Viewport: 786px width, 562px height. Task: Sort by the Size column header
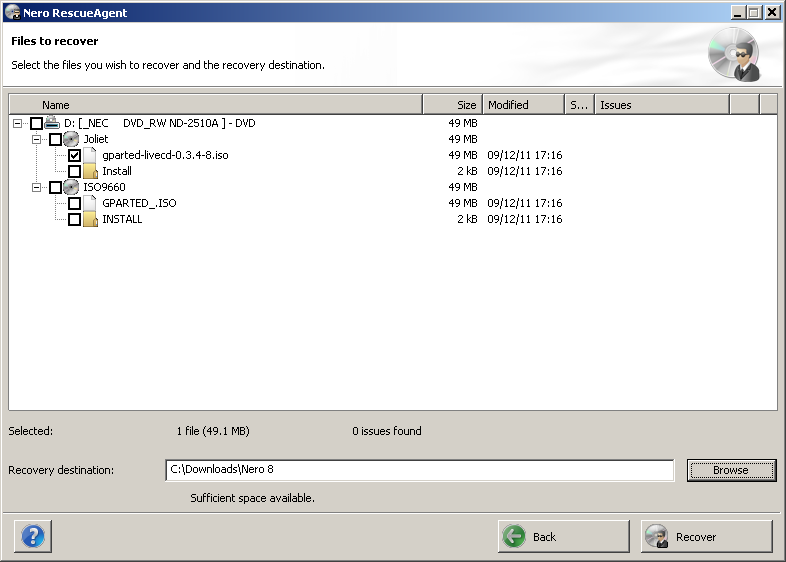click(453, 104)
